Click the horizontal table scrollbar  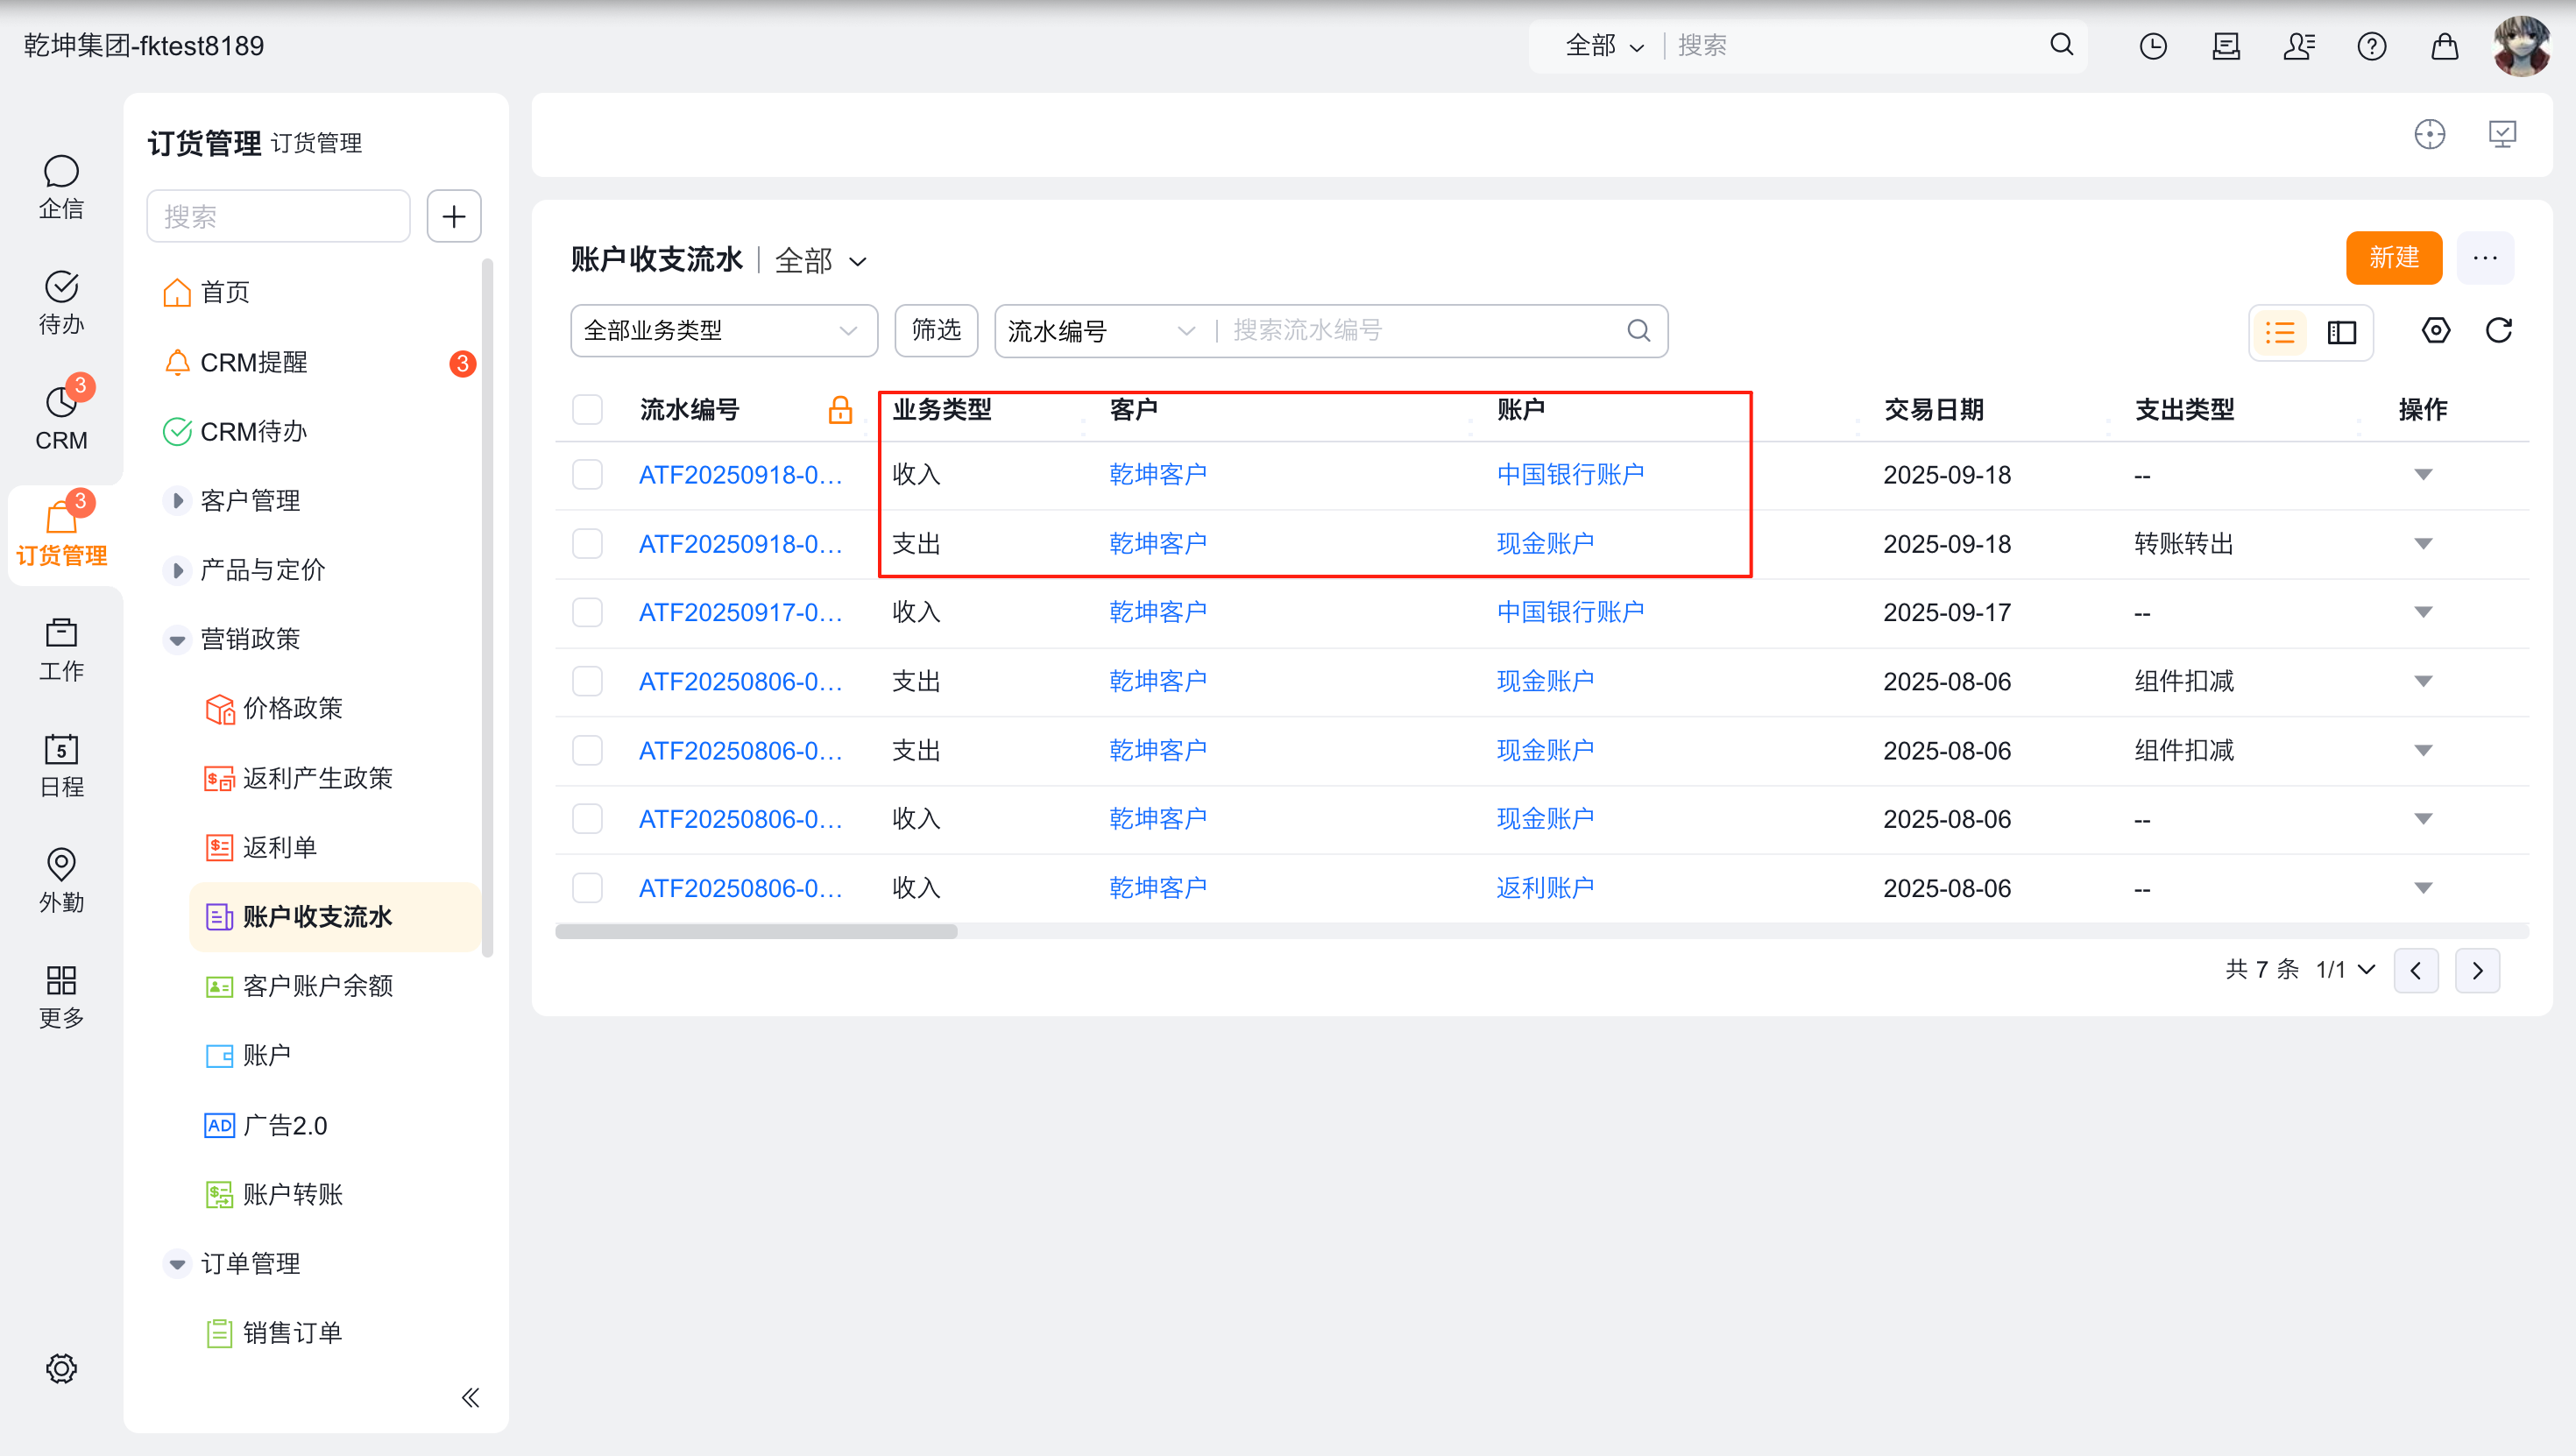756,931
